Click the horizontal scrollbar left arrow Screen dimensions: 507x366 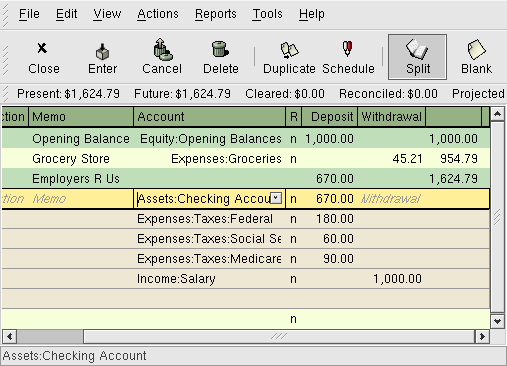[9, 336]
